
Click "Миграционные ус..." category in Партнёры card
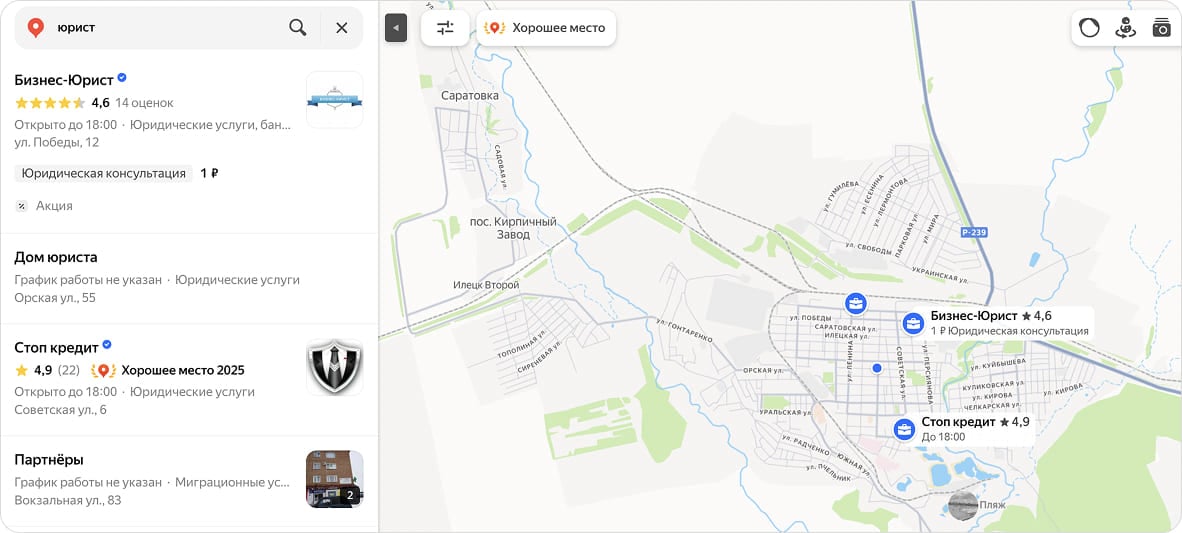tap(231, 482)
